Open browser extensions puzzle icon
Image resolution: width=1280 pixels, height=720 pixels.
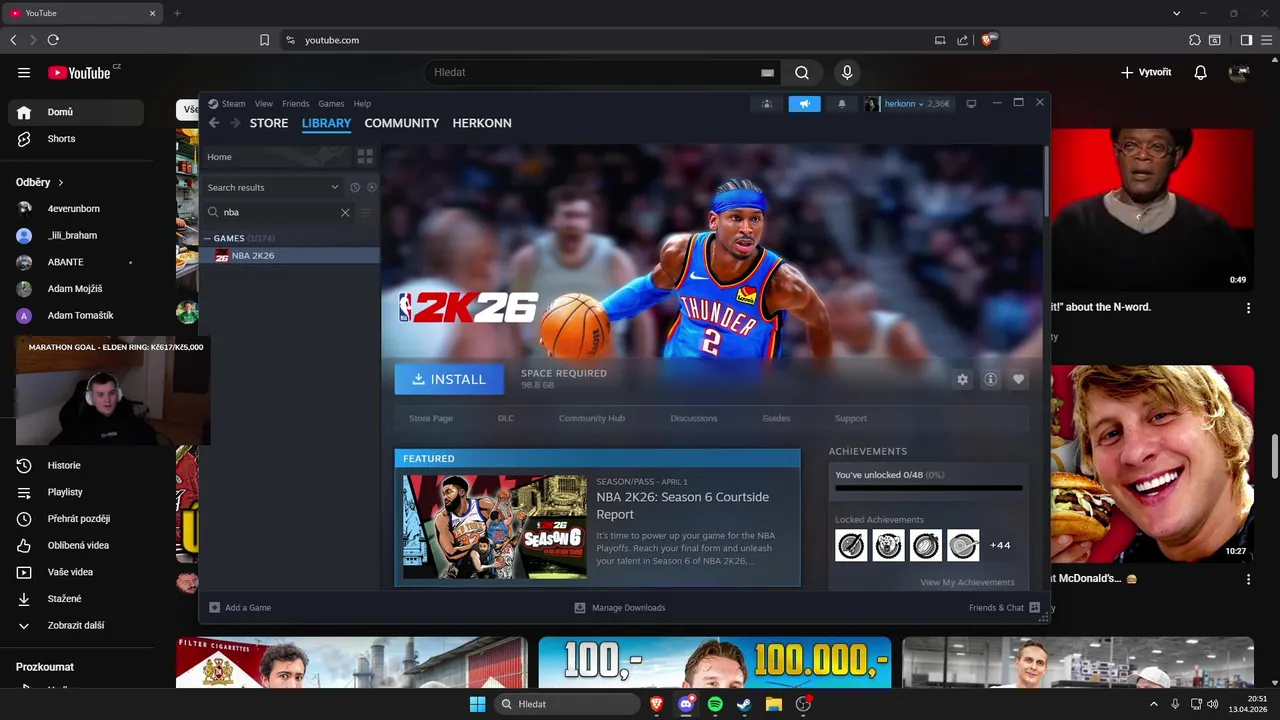point(1195,40)
